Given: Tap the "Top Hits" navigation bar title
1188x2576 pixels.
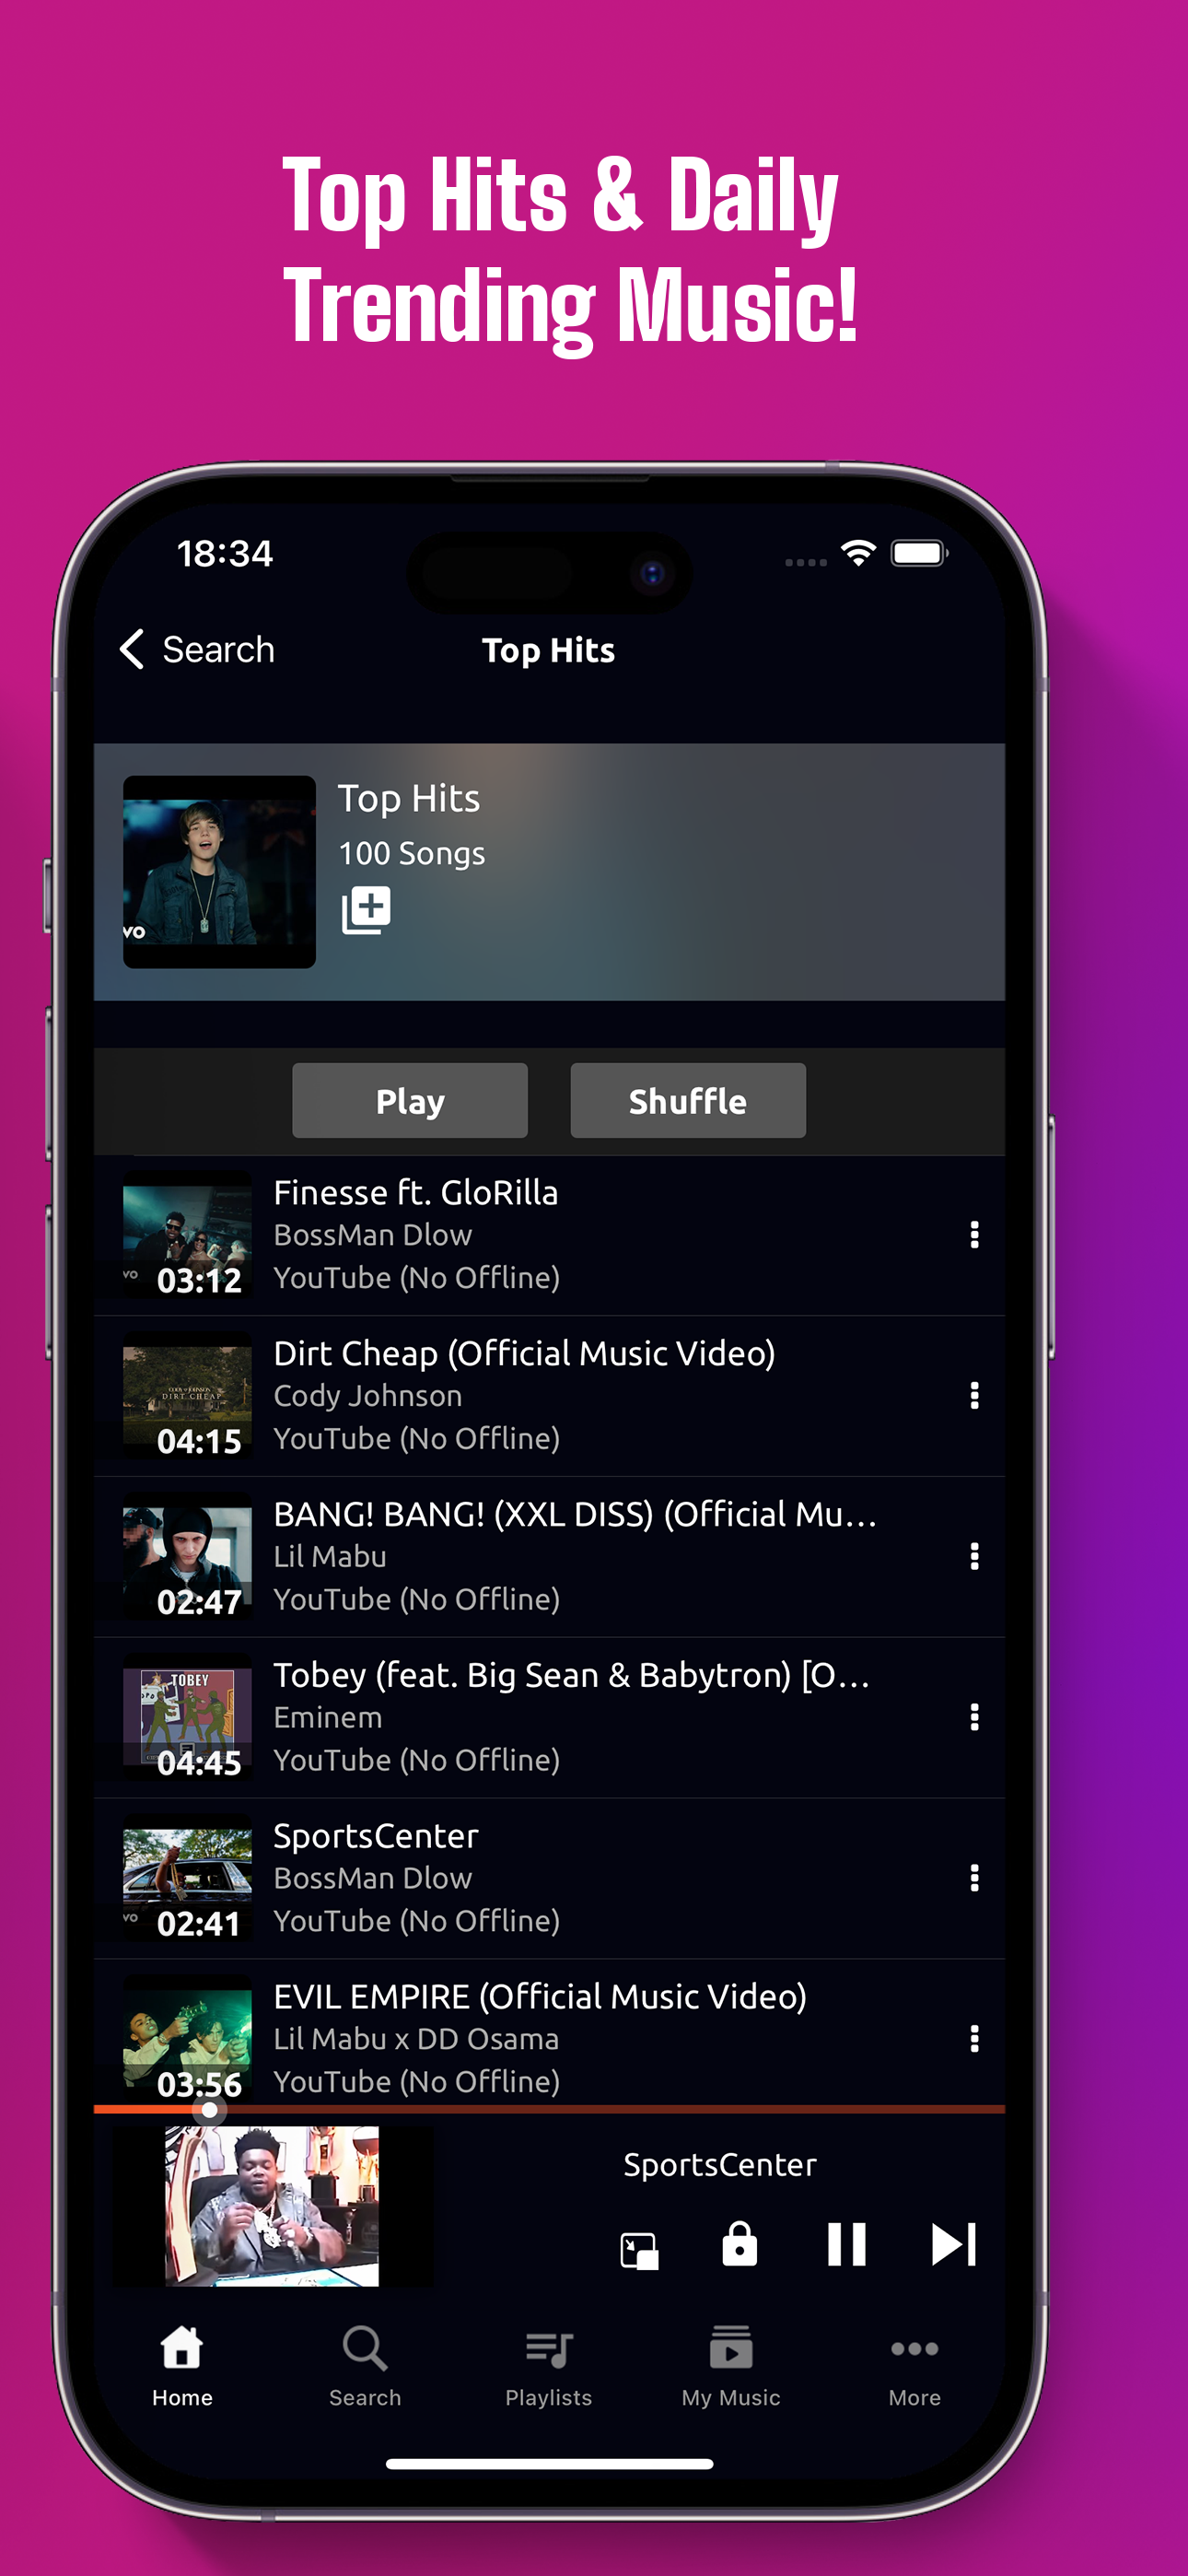Looking at the screenshot, I should 548,651.
